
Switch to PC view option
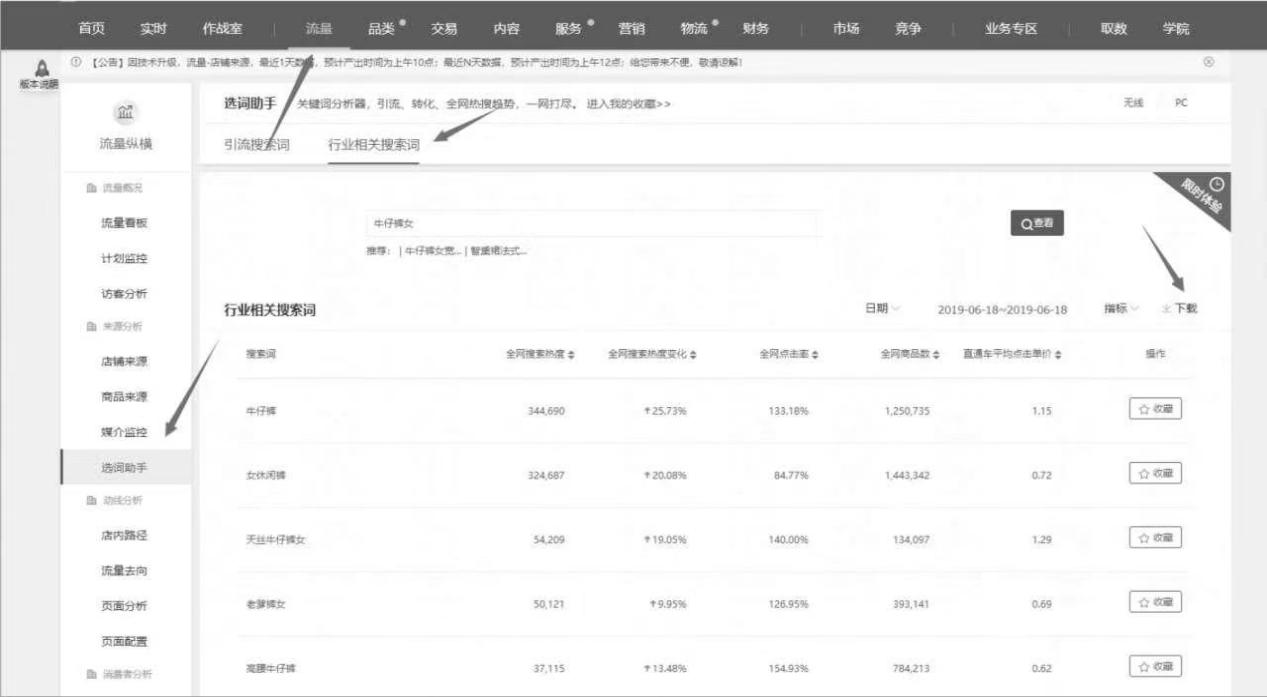(x=1180, y=104)
